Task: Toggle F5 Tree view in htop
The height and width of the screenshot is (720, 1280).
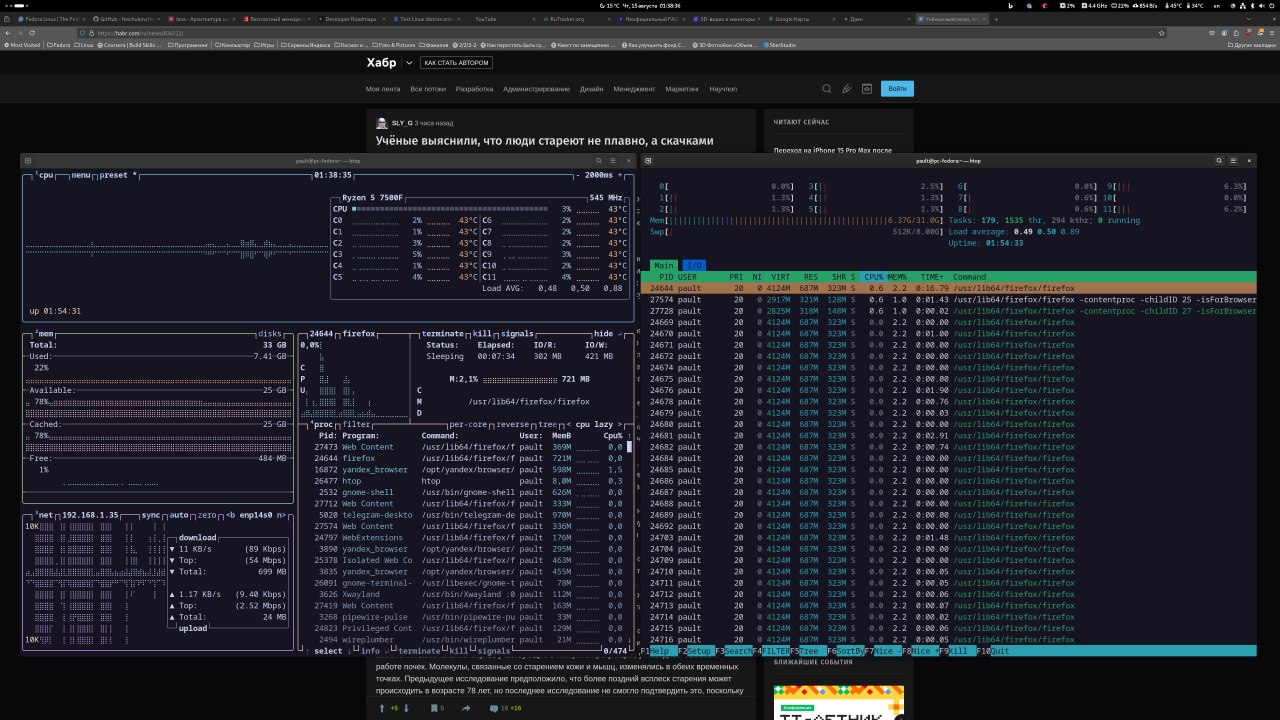Action: (809, 651)
